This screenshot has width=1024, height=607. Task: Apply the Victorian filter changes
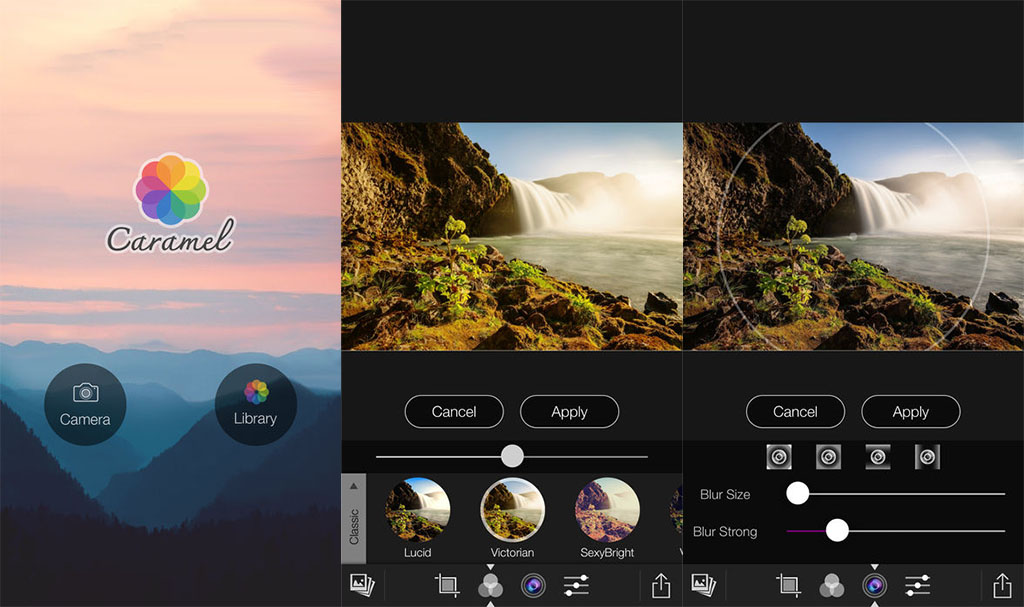pyautogui.click(x=569, y=412)
